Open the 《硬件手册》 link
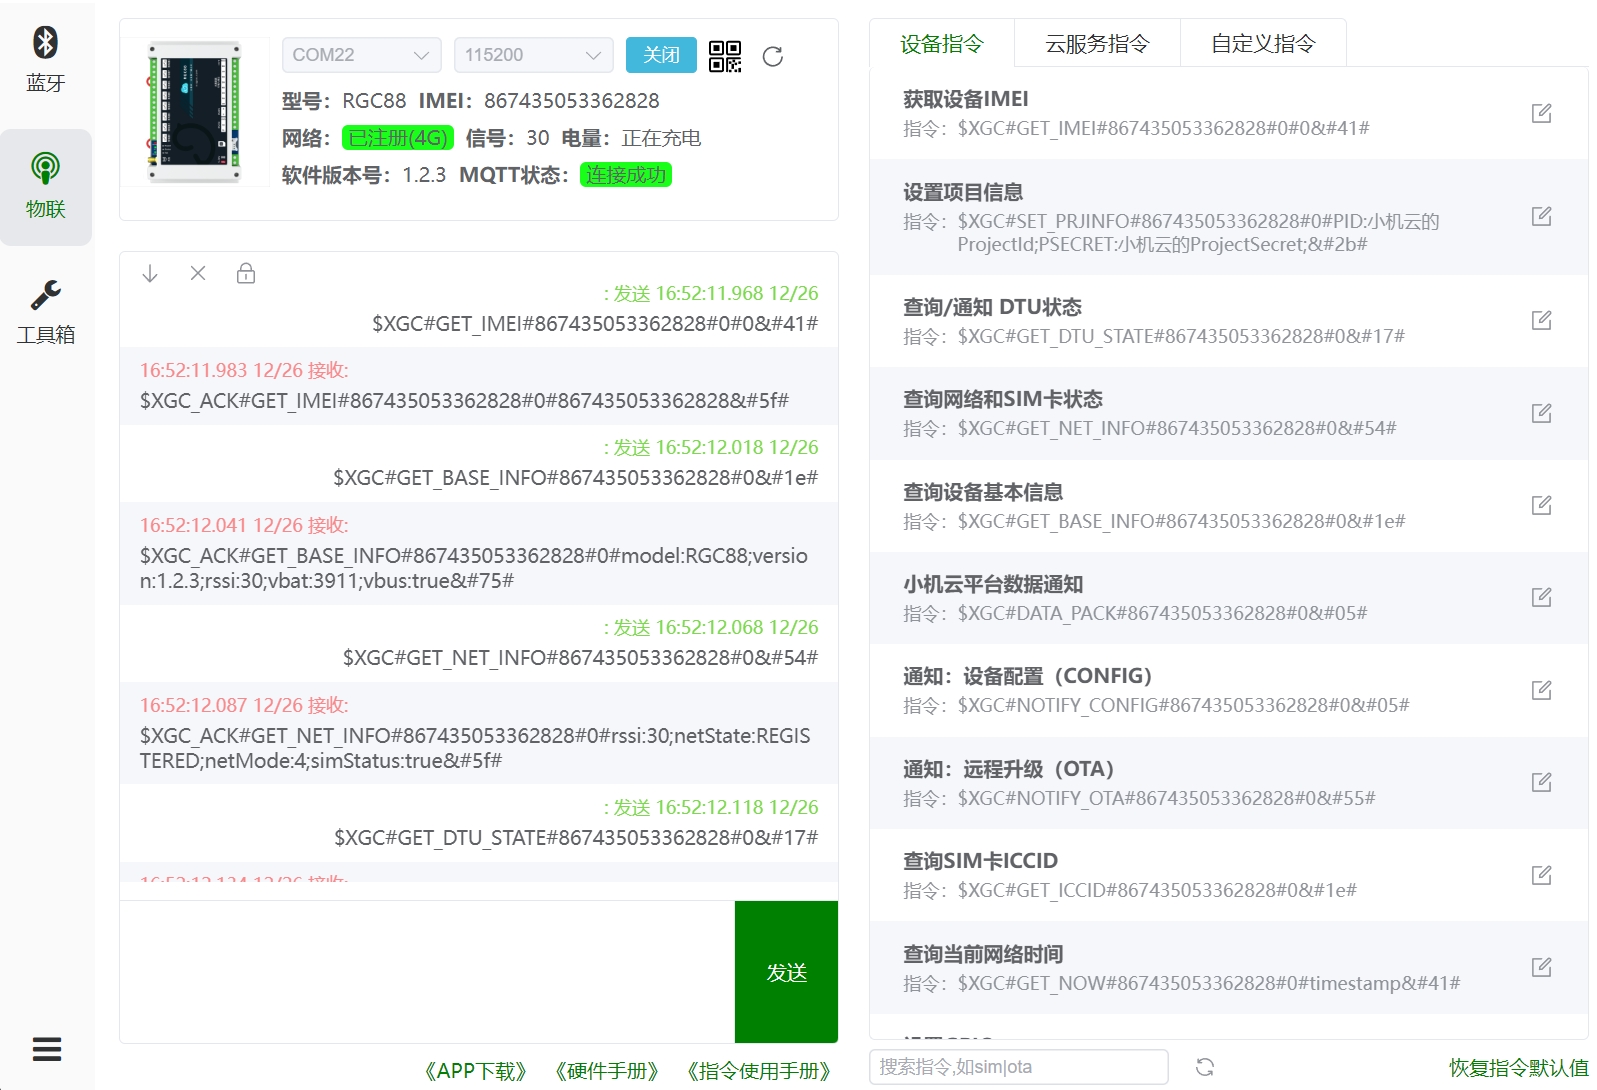 pos(607,1071)
